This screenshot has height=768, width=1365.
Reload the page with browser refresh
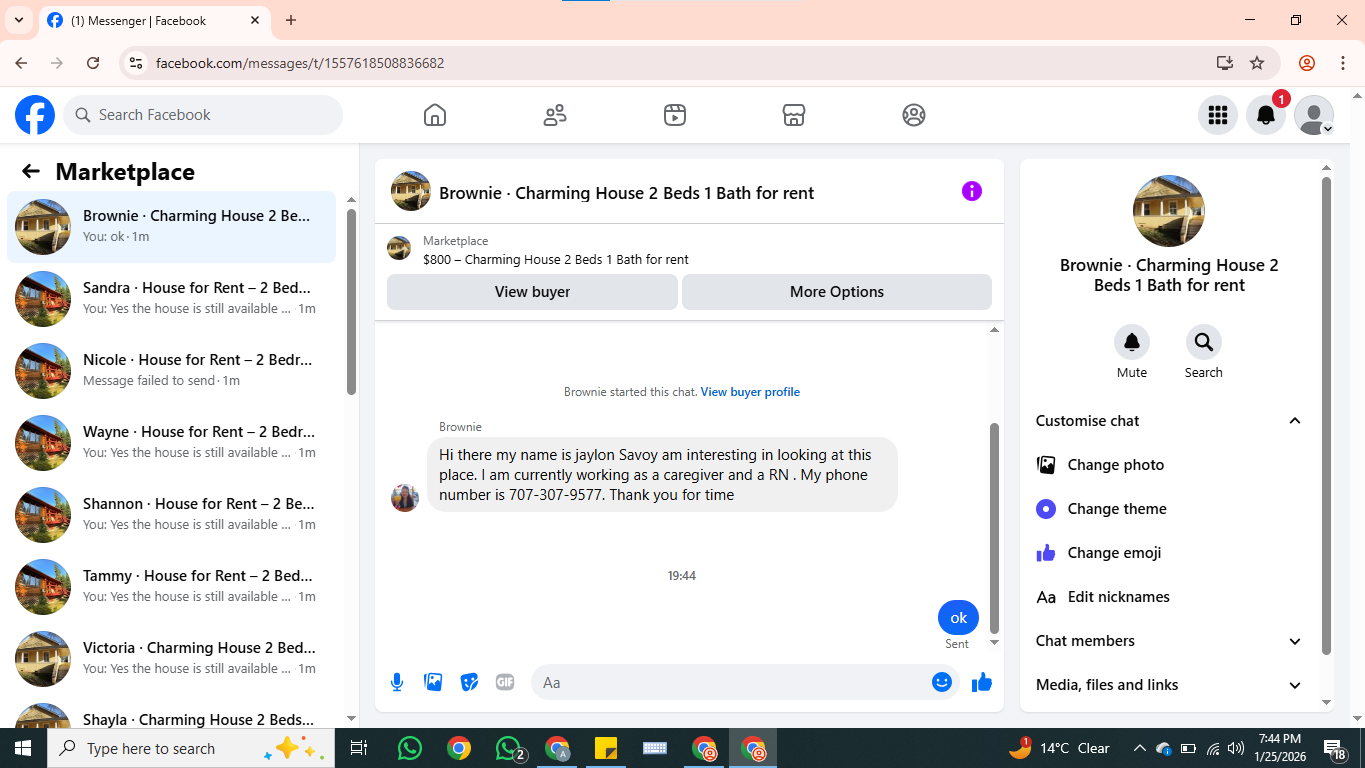[x=93, y=63]
